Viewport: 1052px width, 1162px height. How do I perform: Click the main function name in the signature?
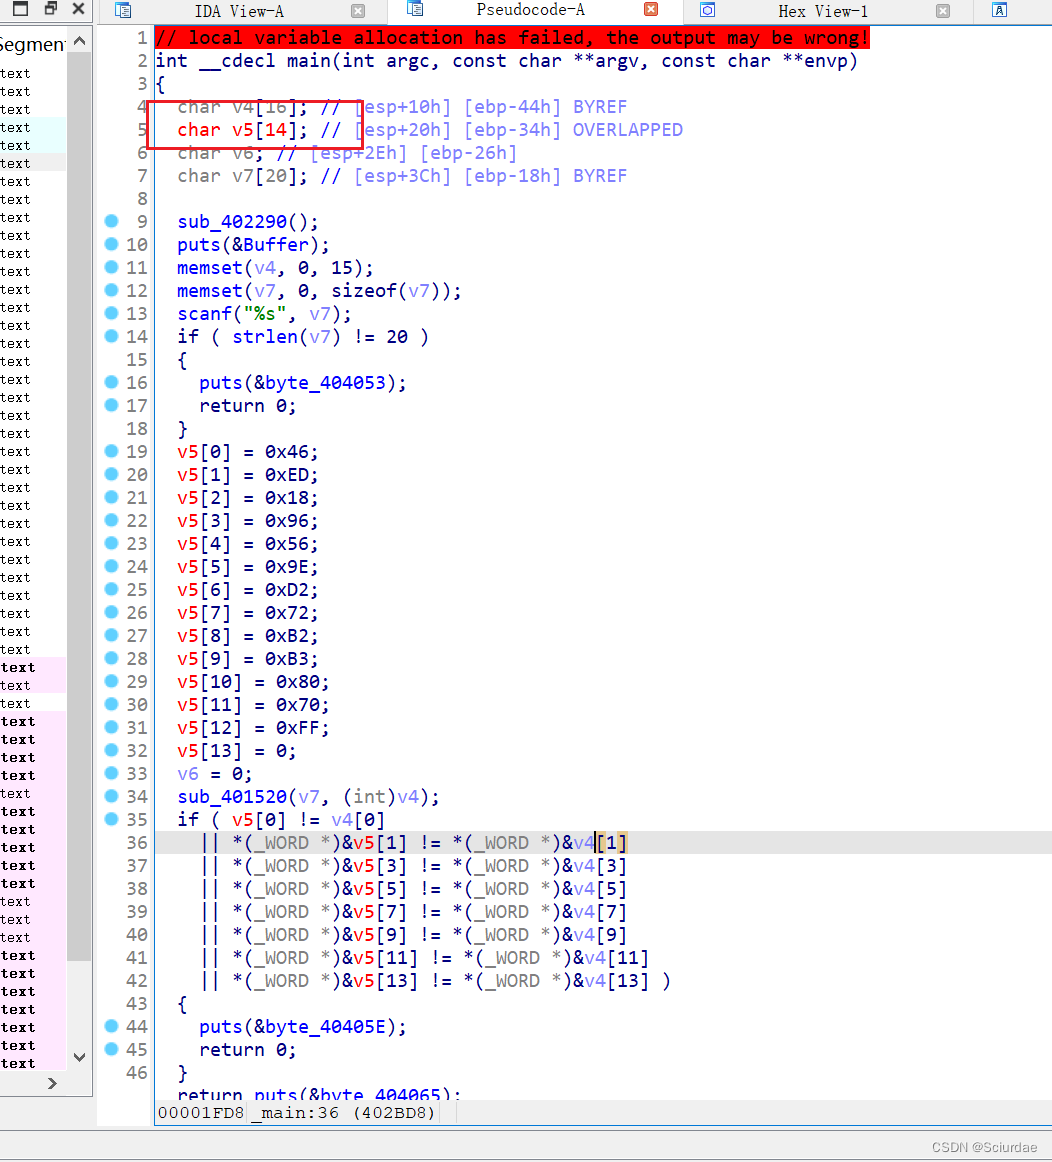309,61
